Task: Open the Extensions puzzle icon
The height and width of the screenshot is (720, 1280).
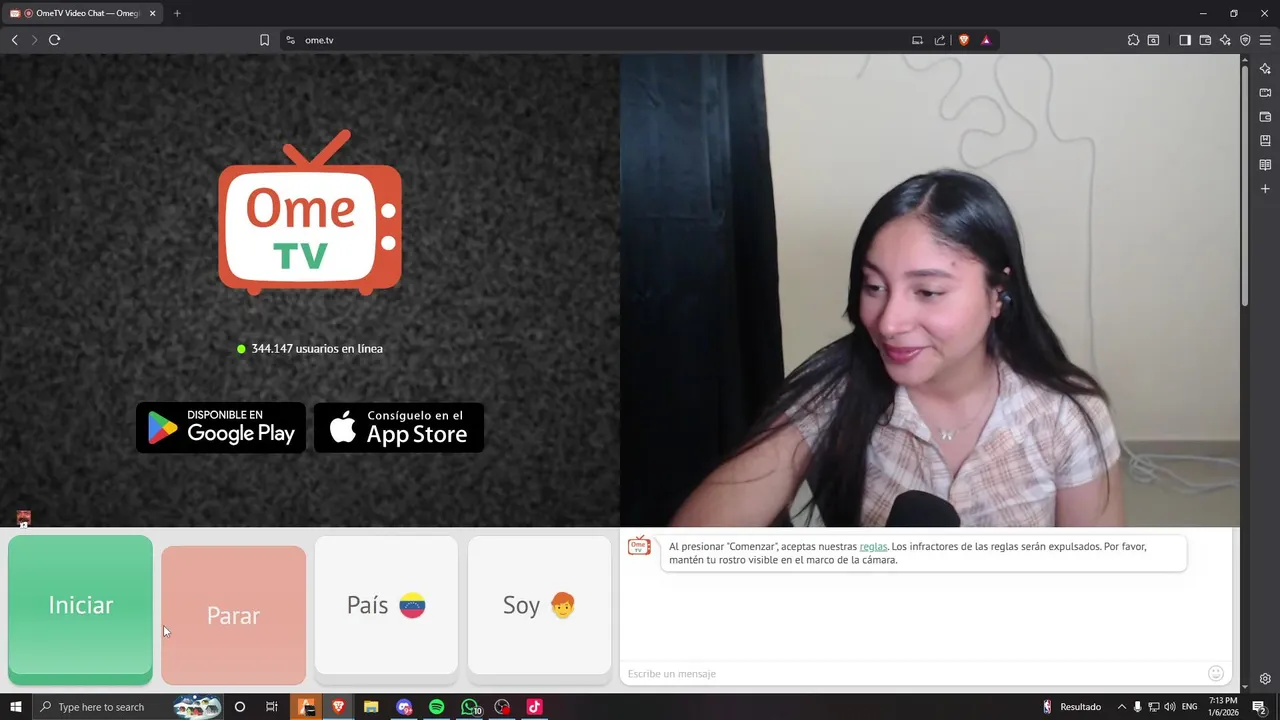Action: [1133, 40]
